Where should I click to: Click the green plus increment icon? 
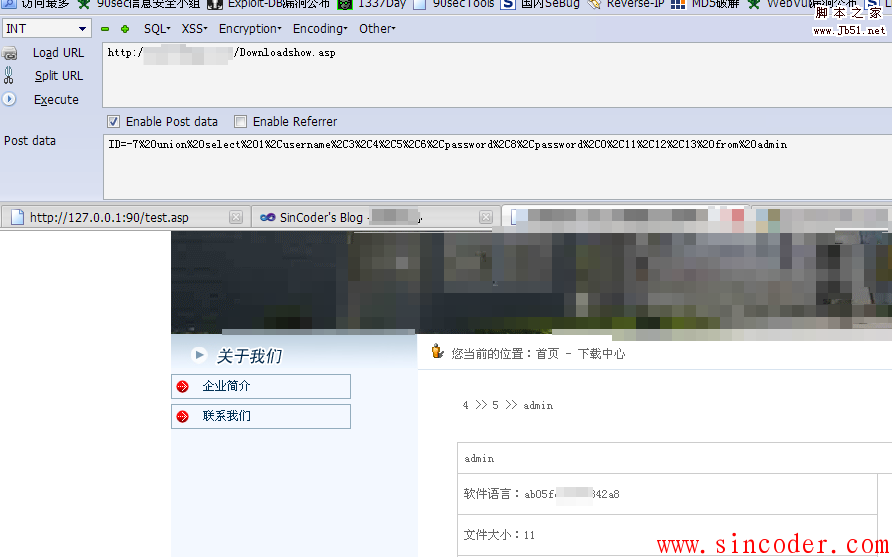[x=125, y=28]
